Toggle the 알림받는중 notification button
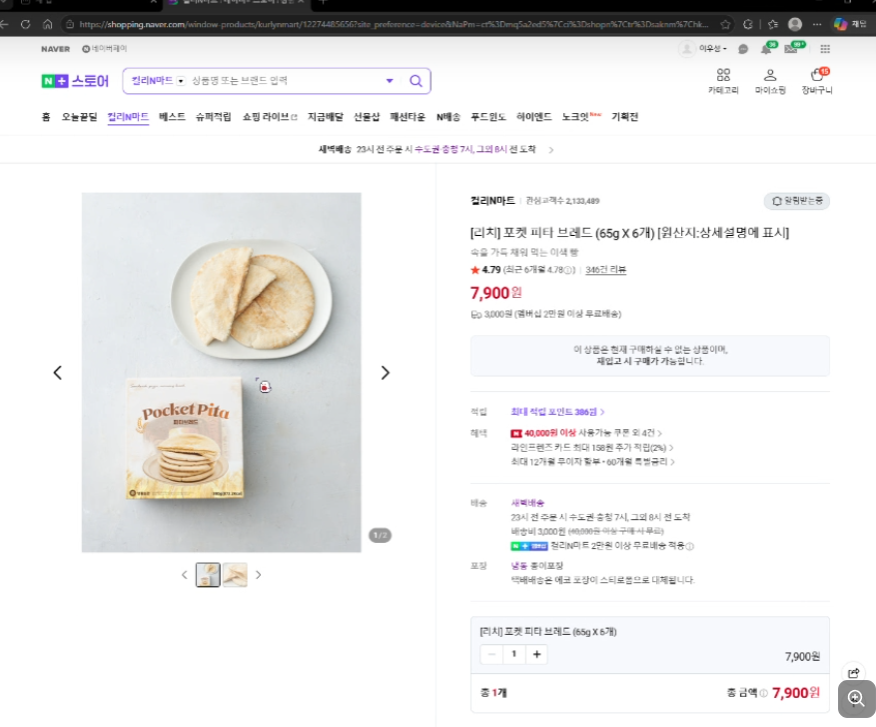Image resolution: width=876 pixels, height=727 pixels. click(797, 201)
